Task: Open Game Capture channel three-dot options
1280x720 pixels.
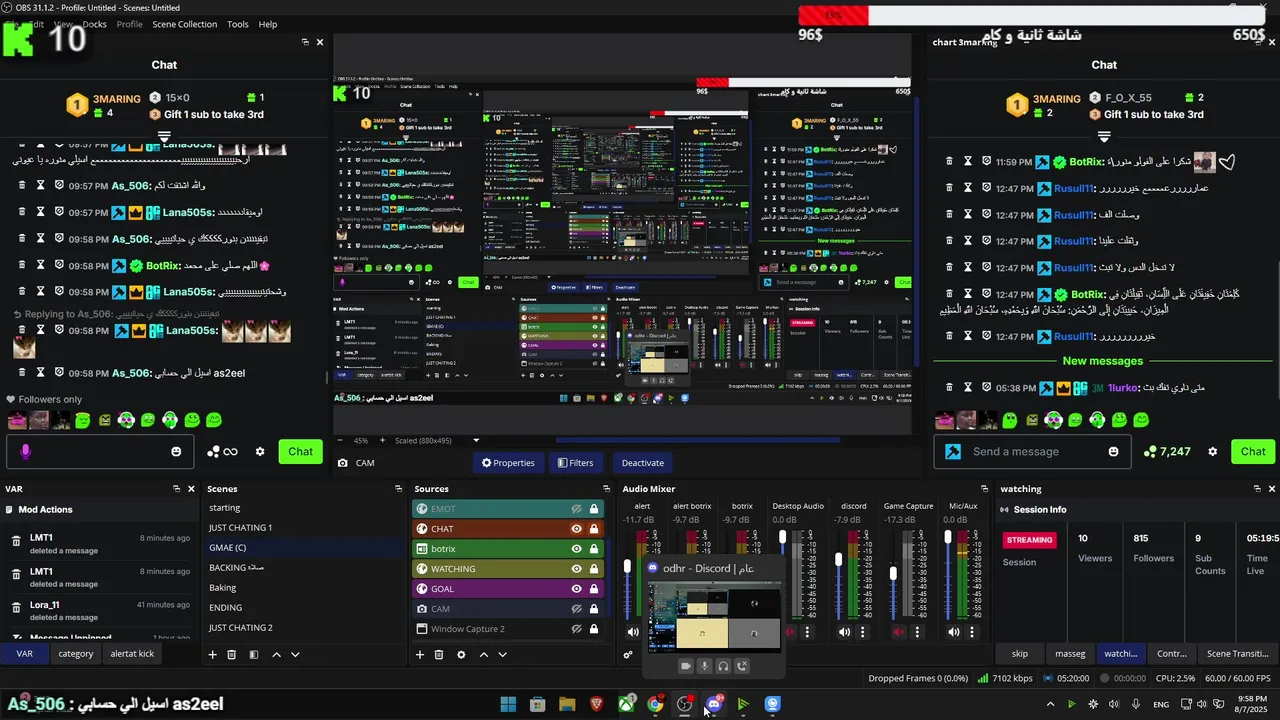Action: pos(917,632)
